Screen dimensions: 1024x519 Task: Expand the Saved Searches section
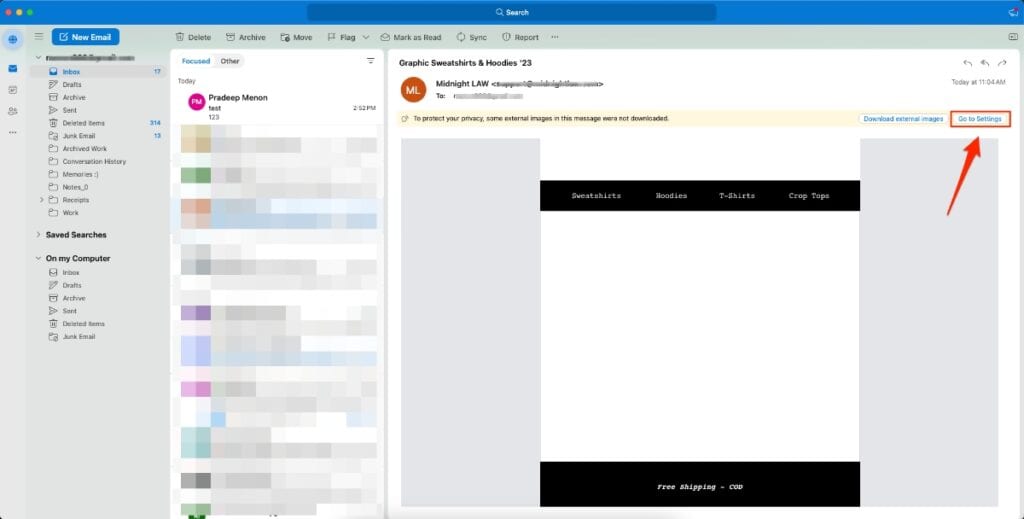[x=39, y=234]
